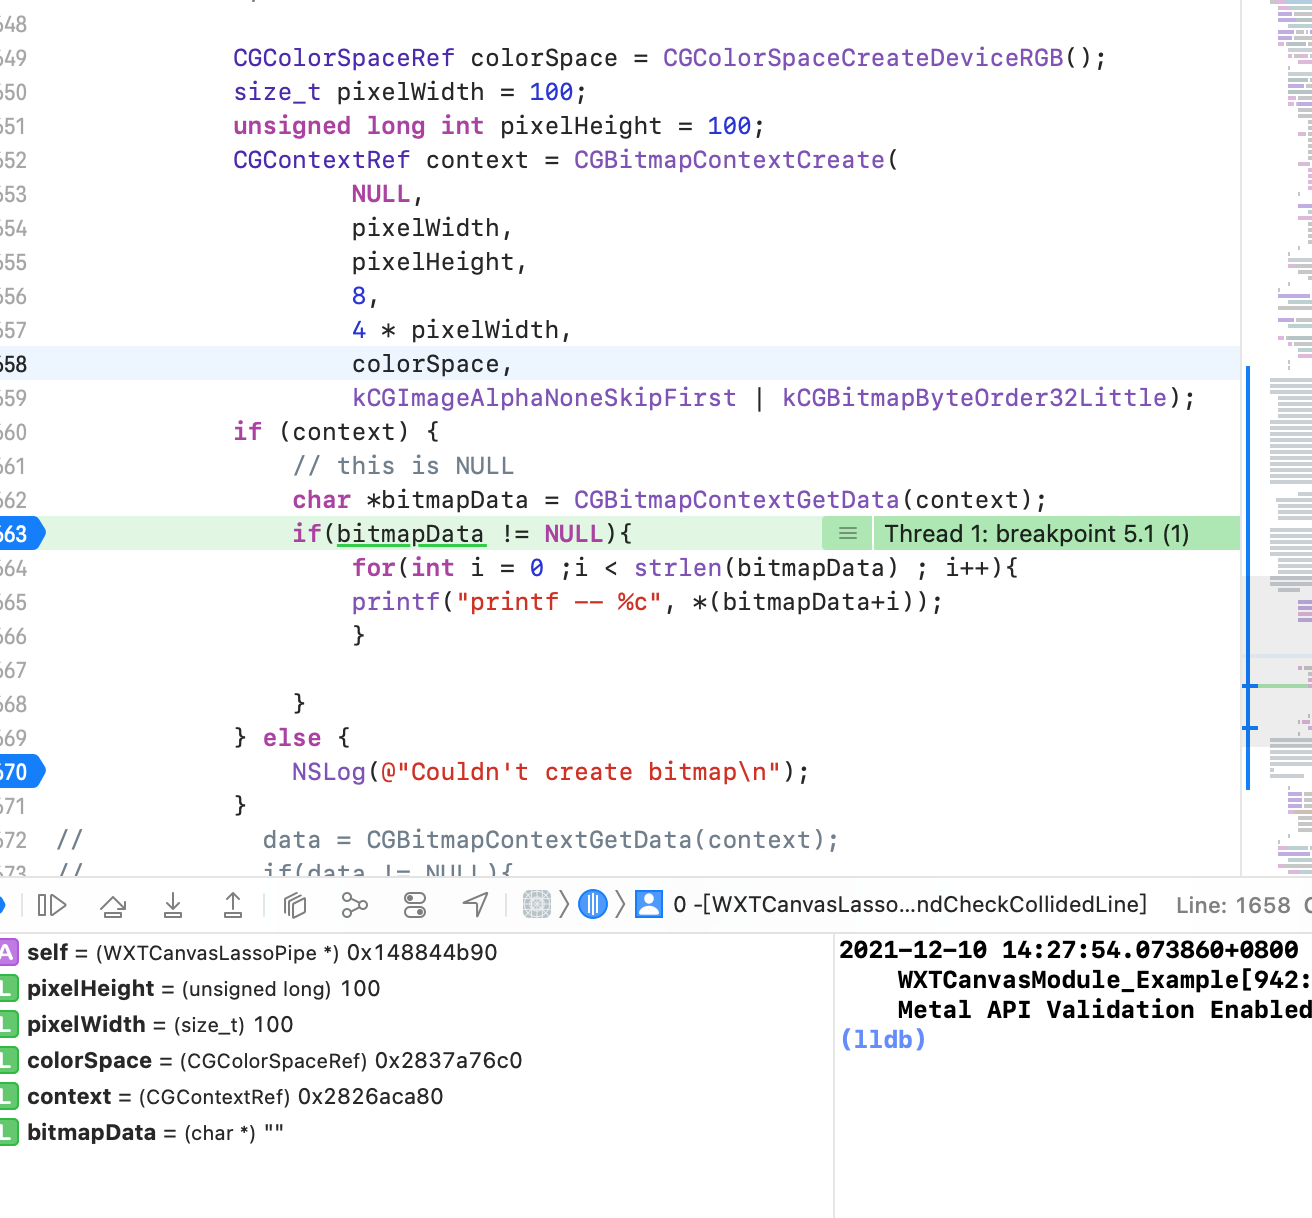The image size is (1312, 1218).
Task: Select the stack frame person icon
Action: 649,905
